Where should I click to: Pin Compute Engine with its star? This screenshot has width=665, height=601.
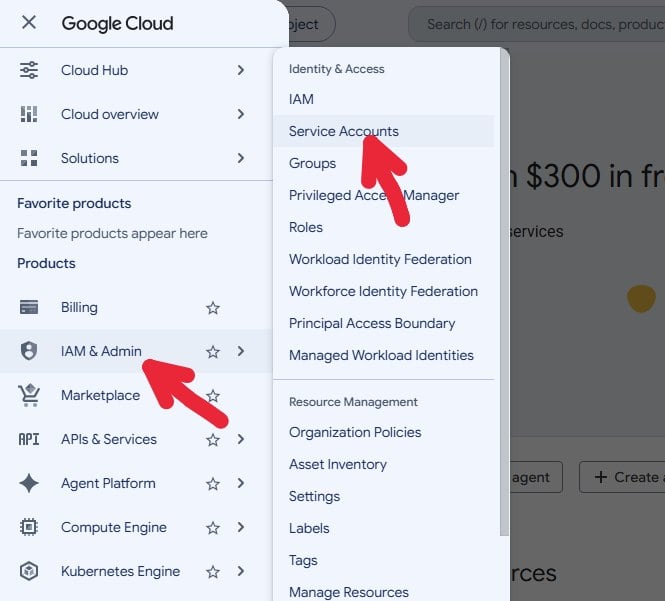click(x=213, y=528)
